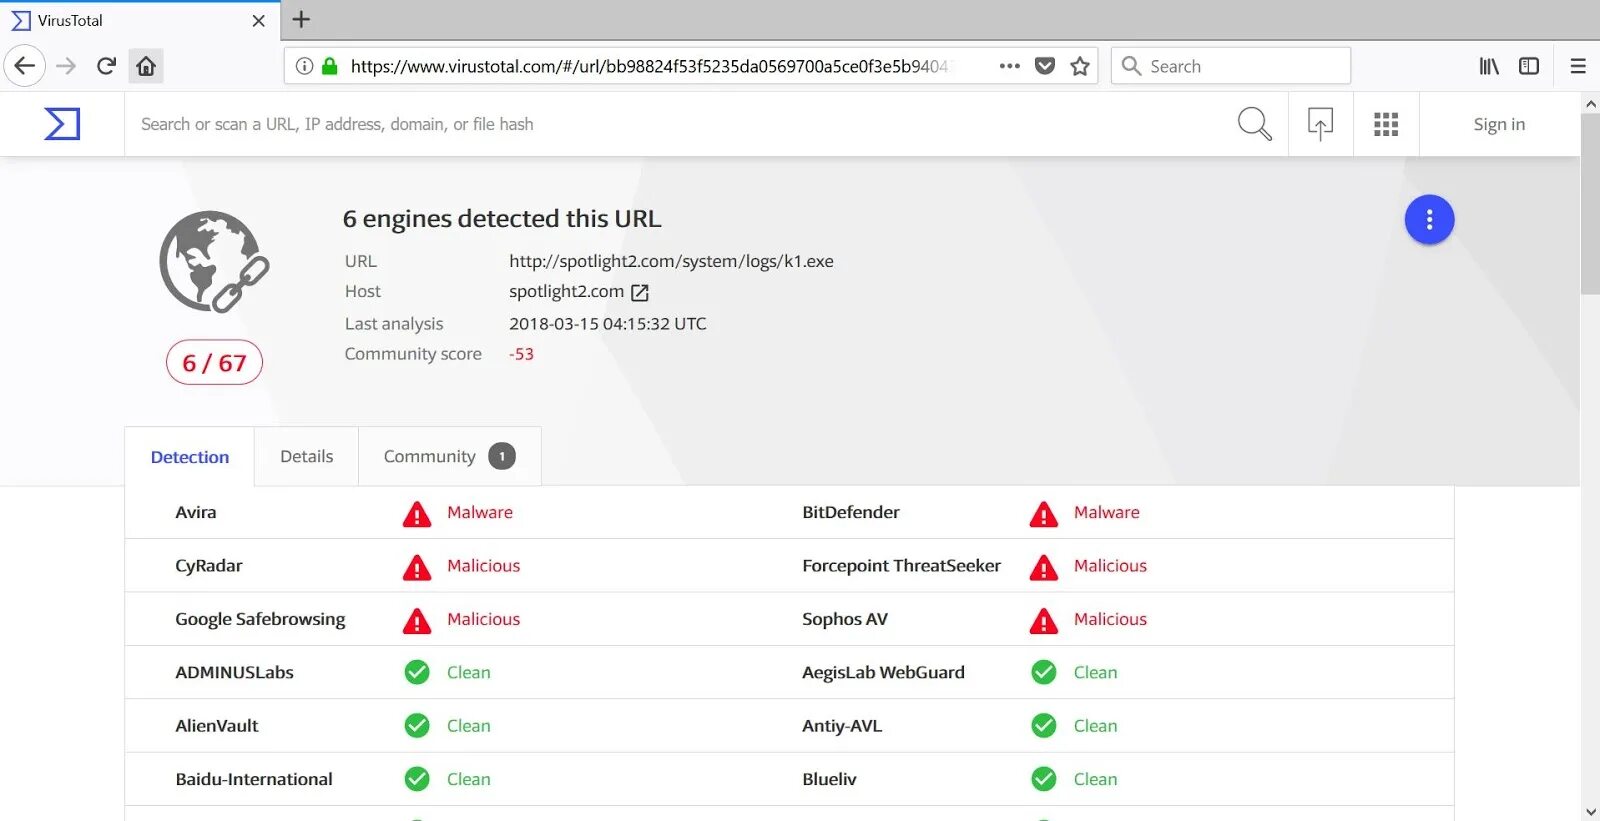This screenshot has width=1600, height=821.
Task: Click the Sign in link
Action: 1499,124
